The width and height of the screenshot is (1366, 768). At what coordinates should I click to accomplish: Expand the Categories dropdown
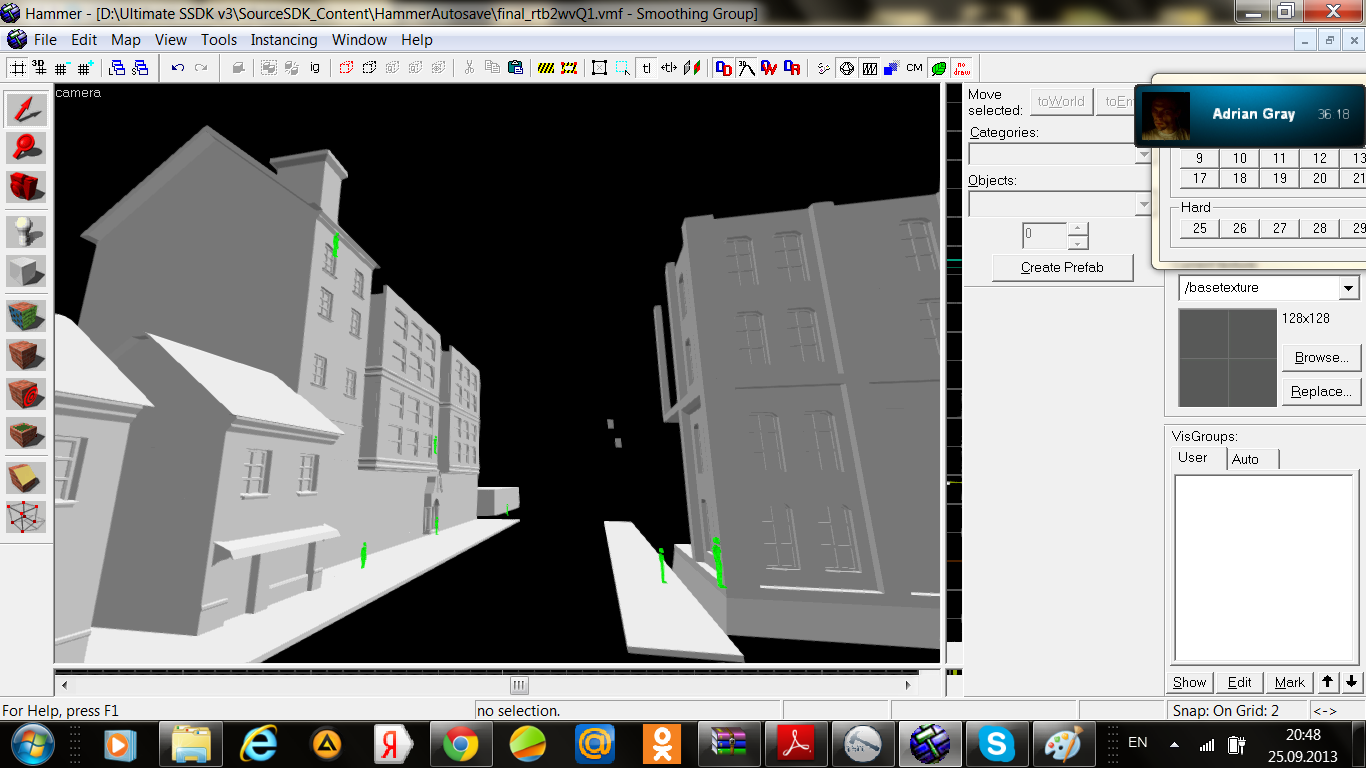(1143, 155)
